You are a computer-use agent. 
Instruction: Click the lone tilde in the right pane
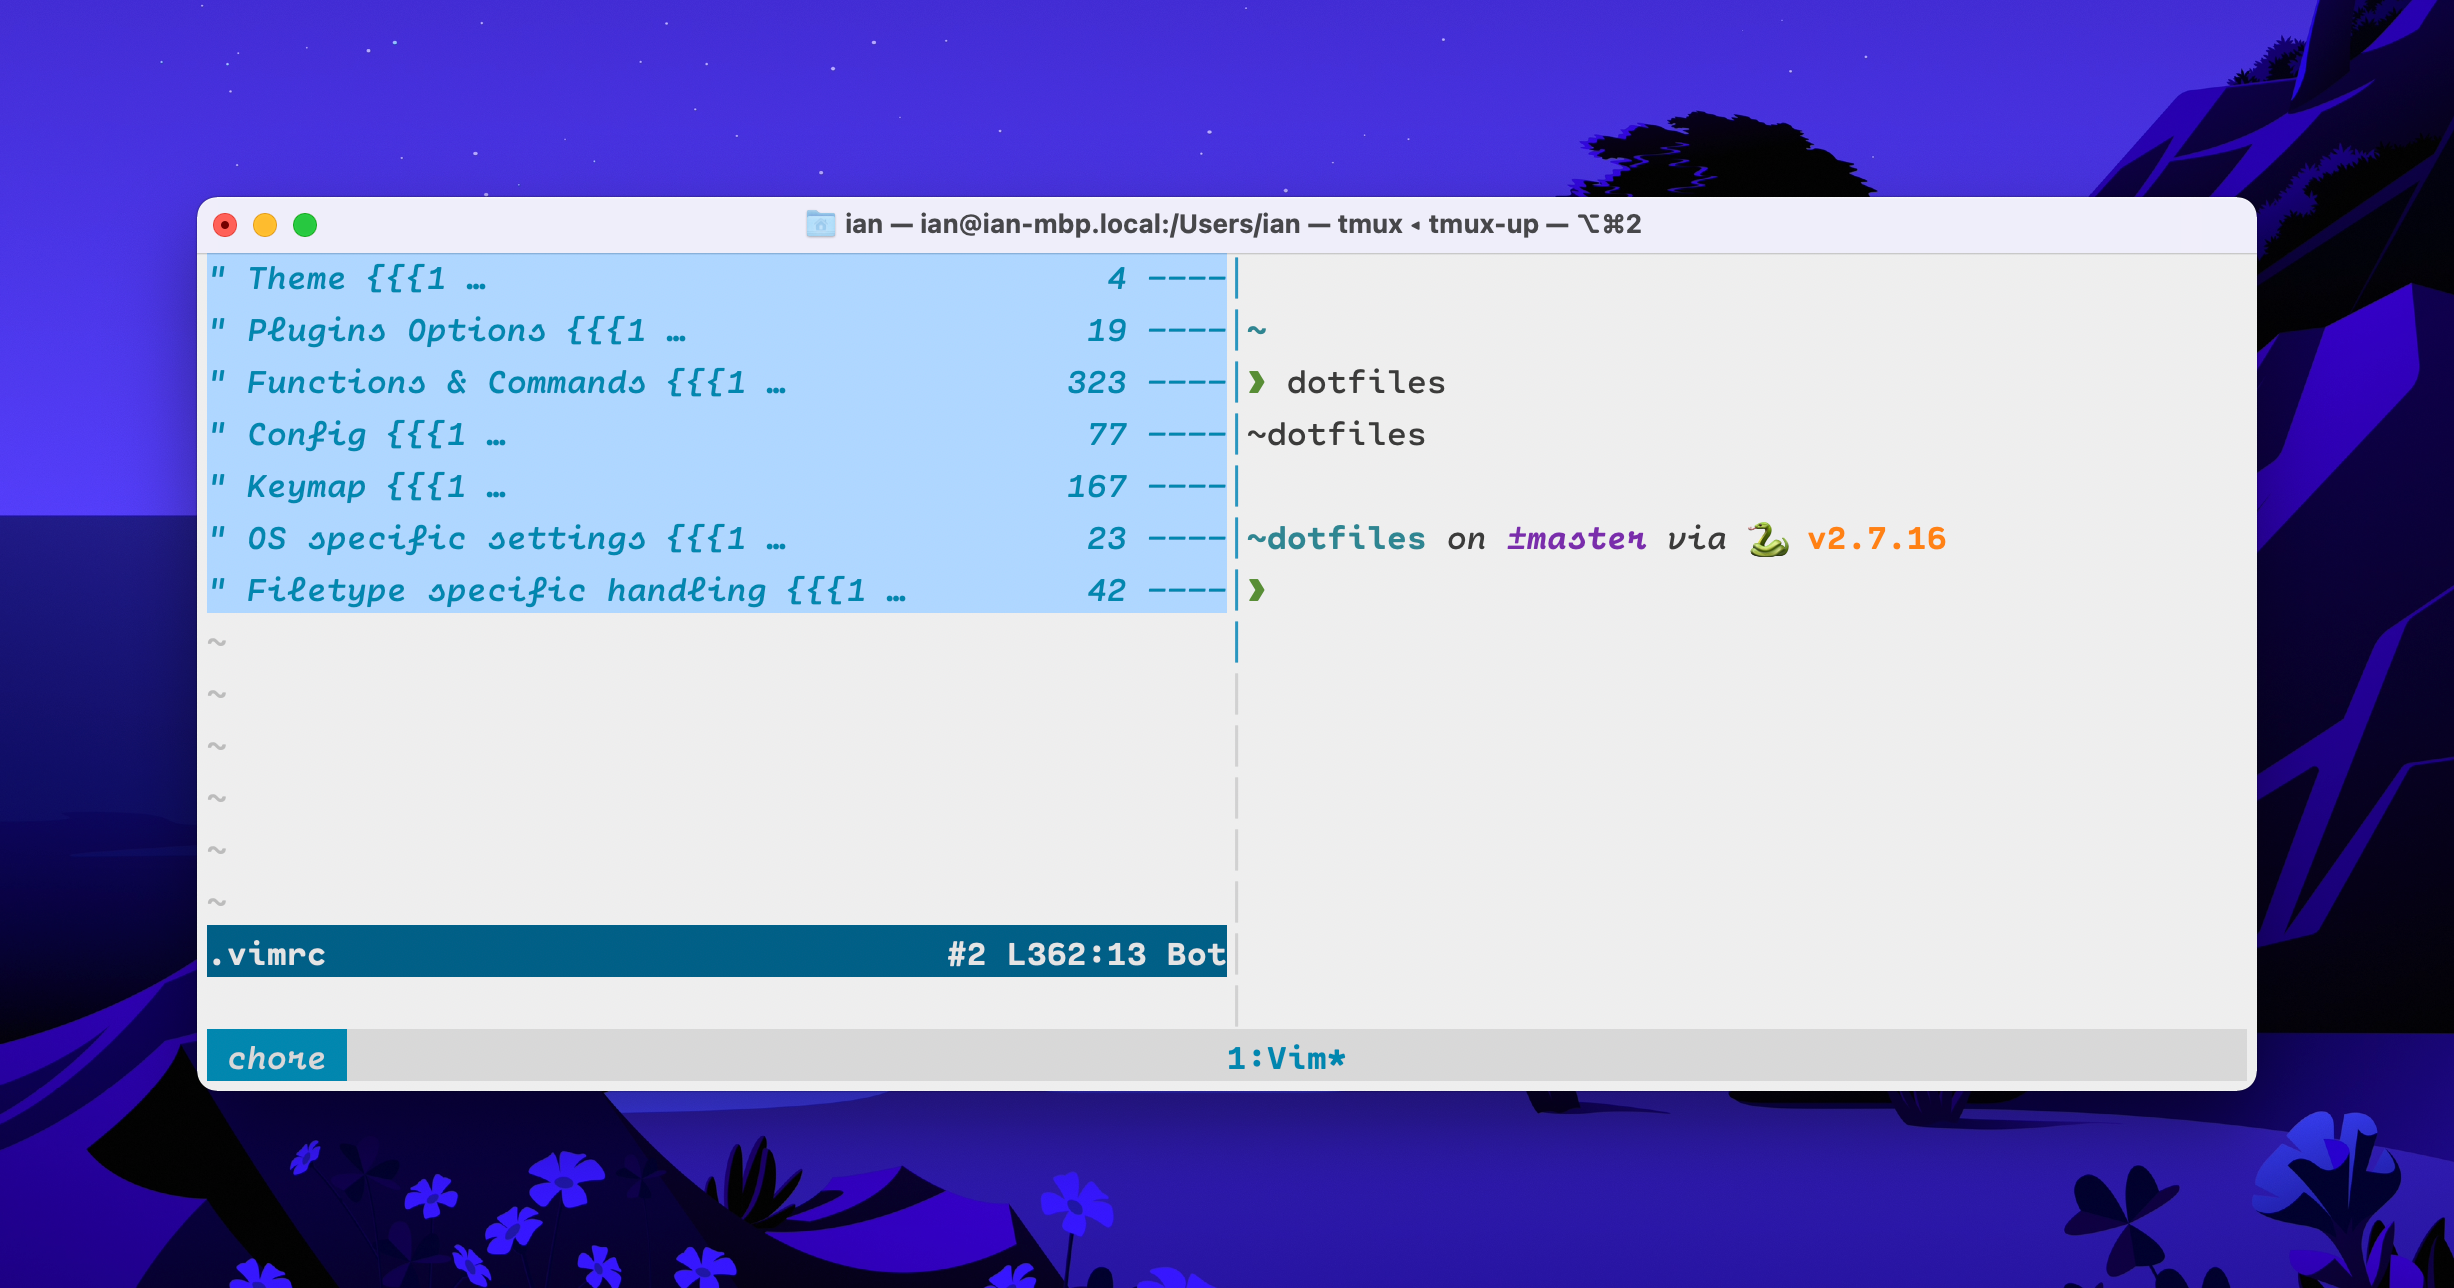click(x=1257, y=330)
